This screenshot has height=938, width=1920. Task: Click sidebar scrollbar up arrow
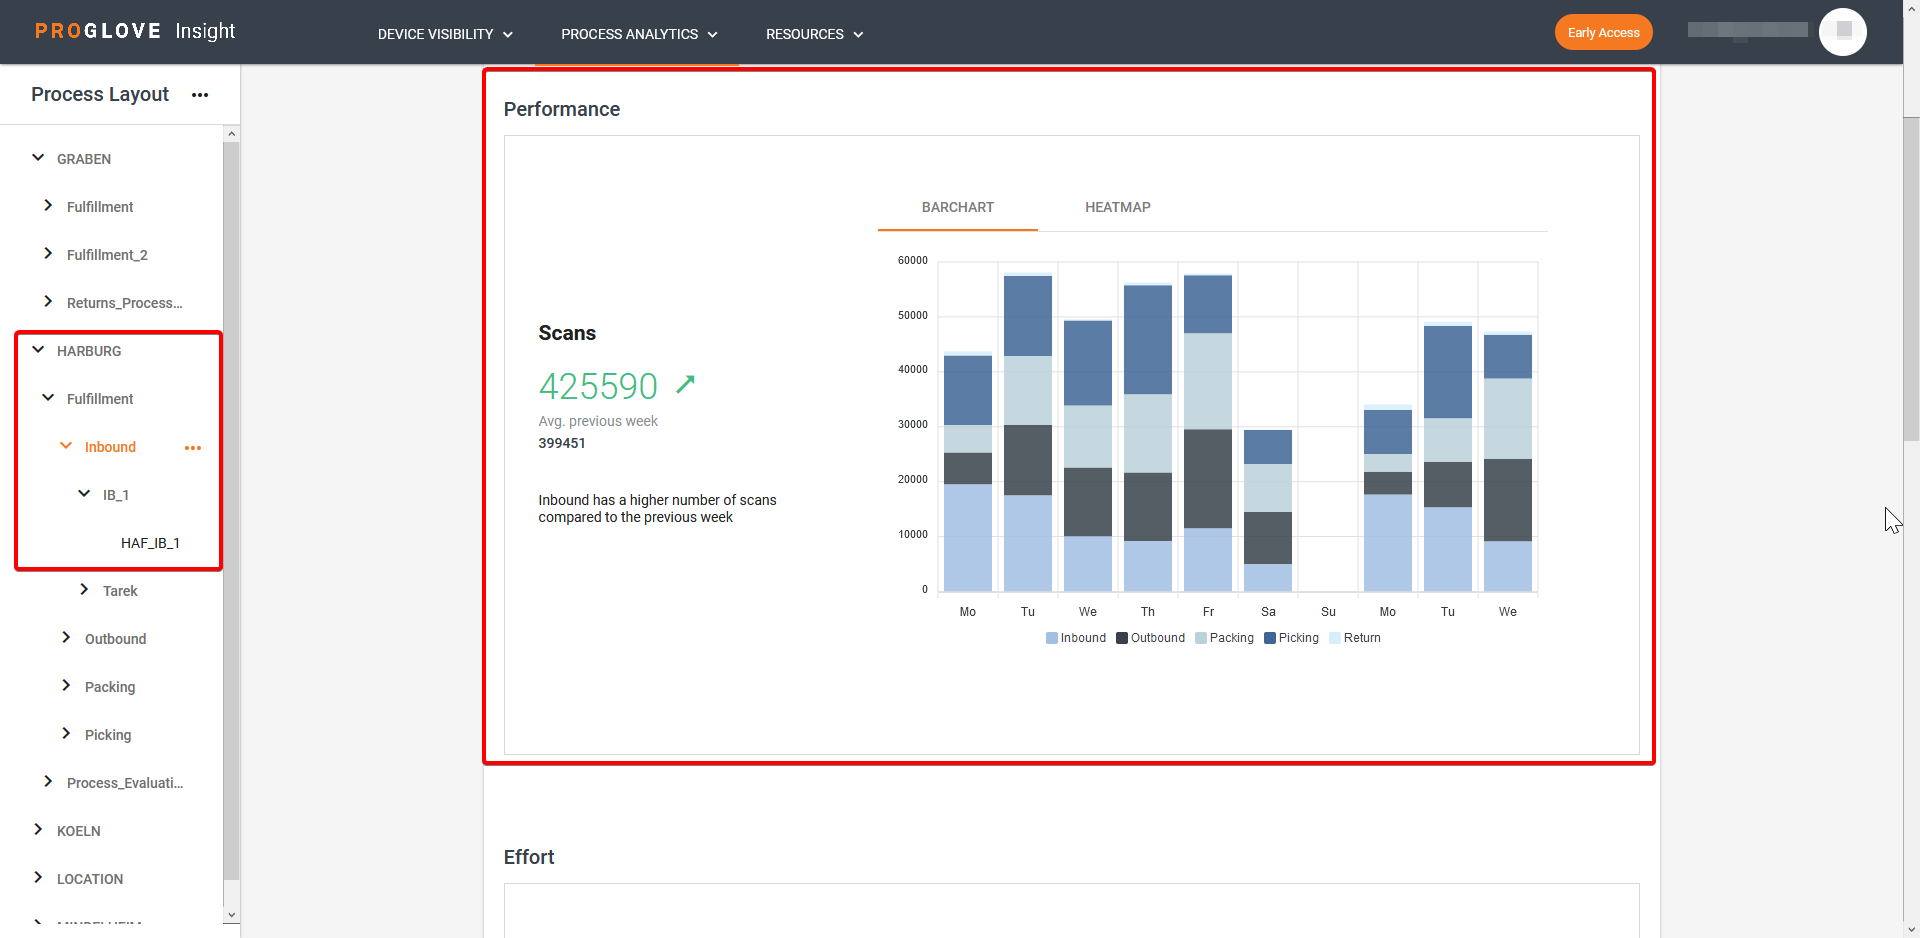click(x=232, y=133)
